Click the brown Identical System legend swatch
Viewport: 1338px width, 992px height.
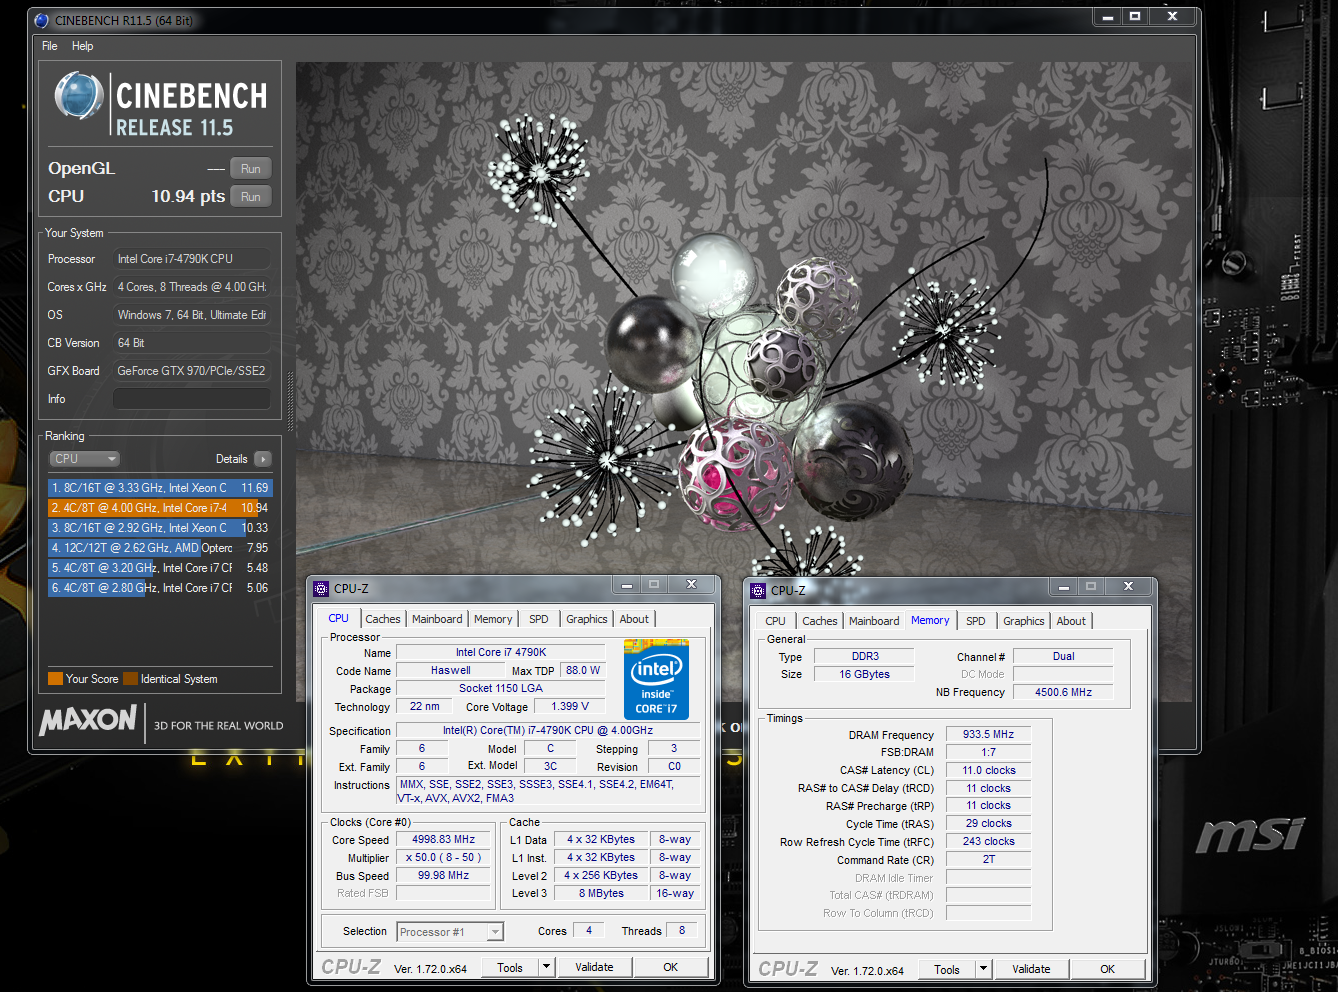tap(130, 679)
